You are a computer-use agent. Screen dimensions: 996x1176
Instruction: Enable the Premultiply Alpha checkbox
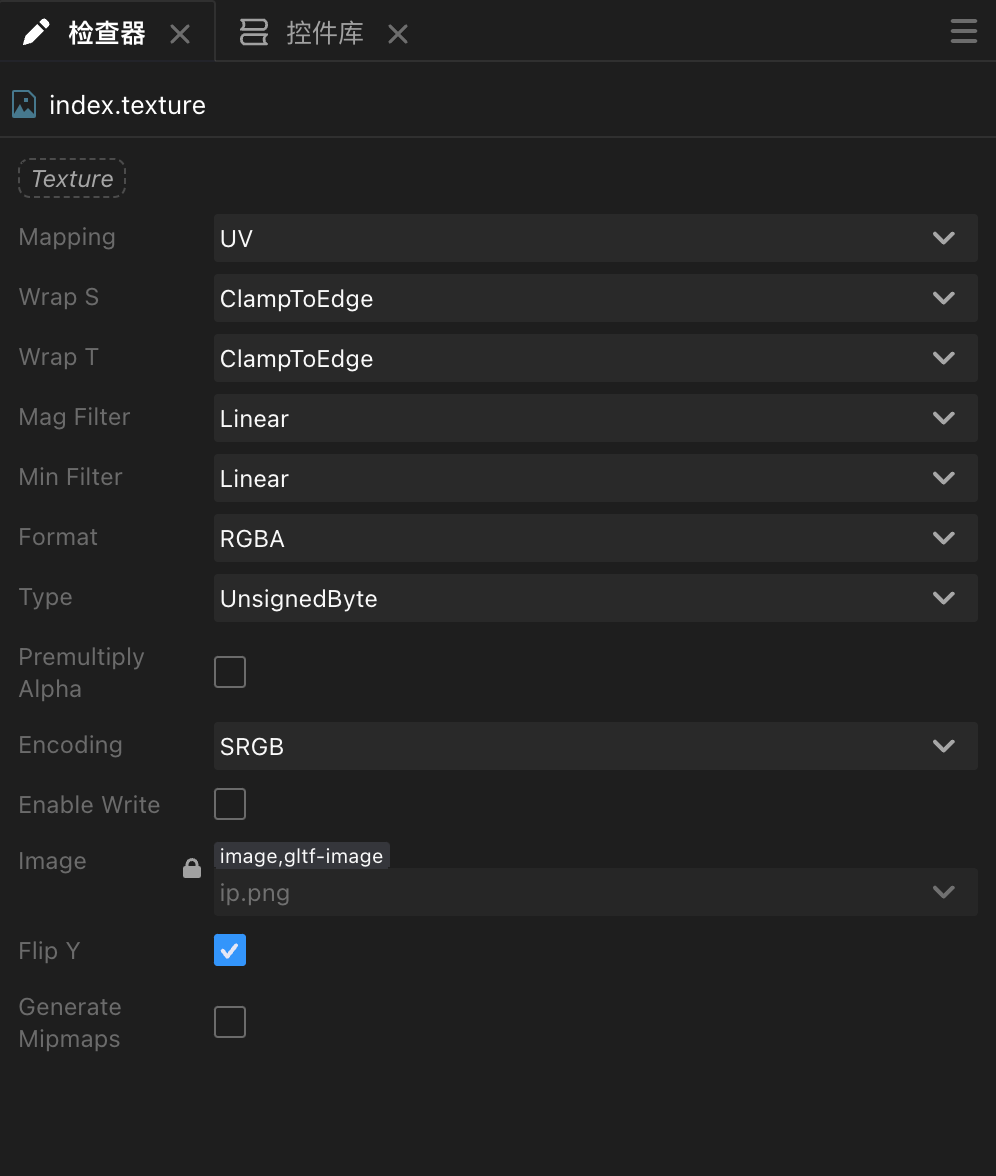pyautogui.click(x=230, y=672)
